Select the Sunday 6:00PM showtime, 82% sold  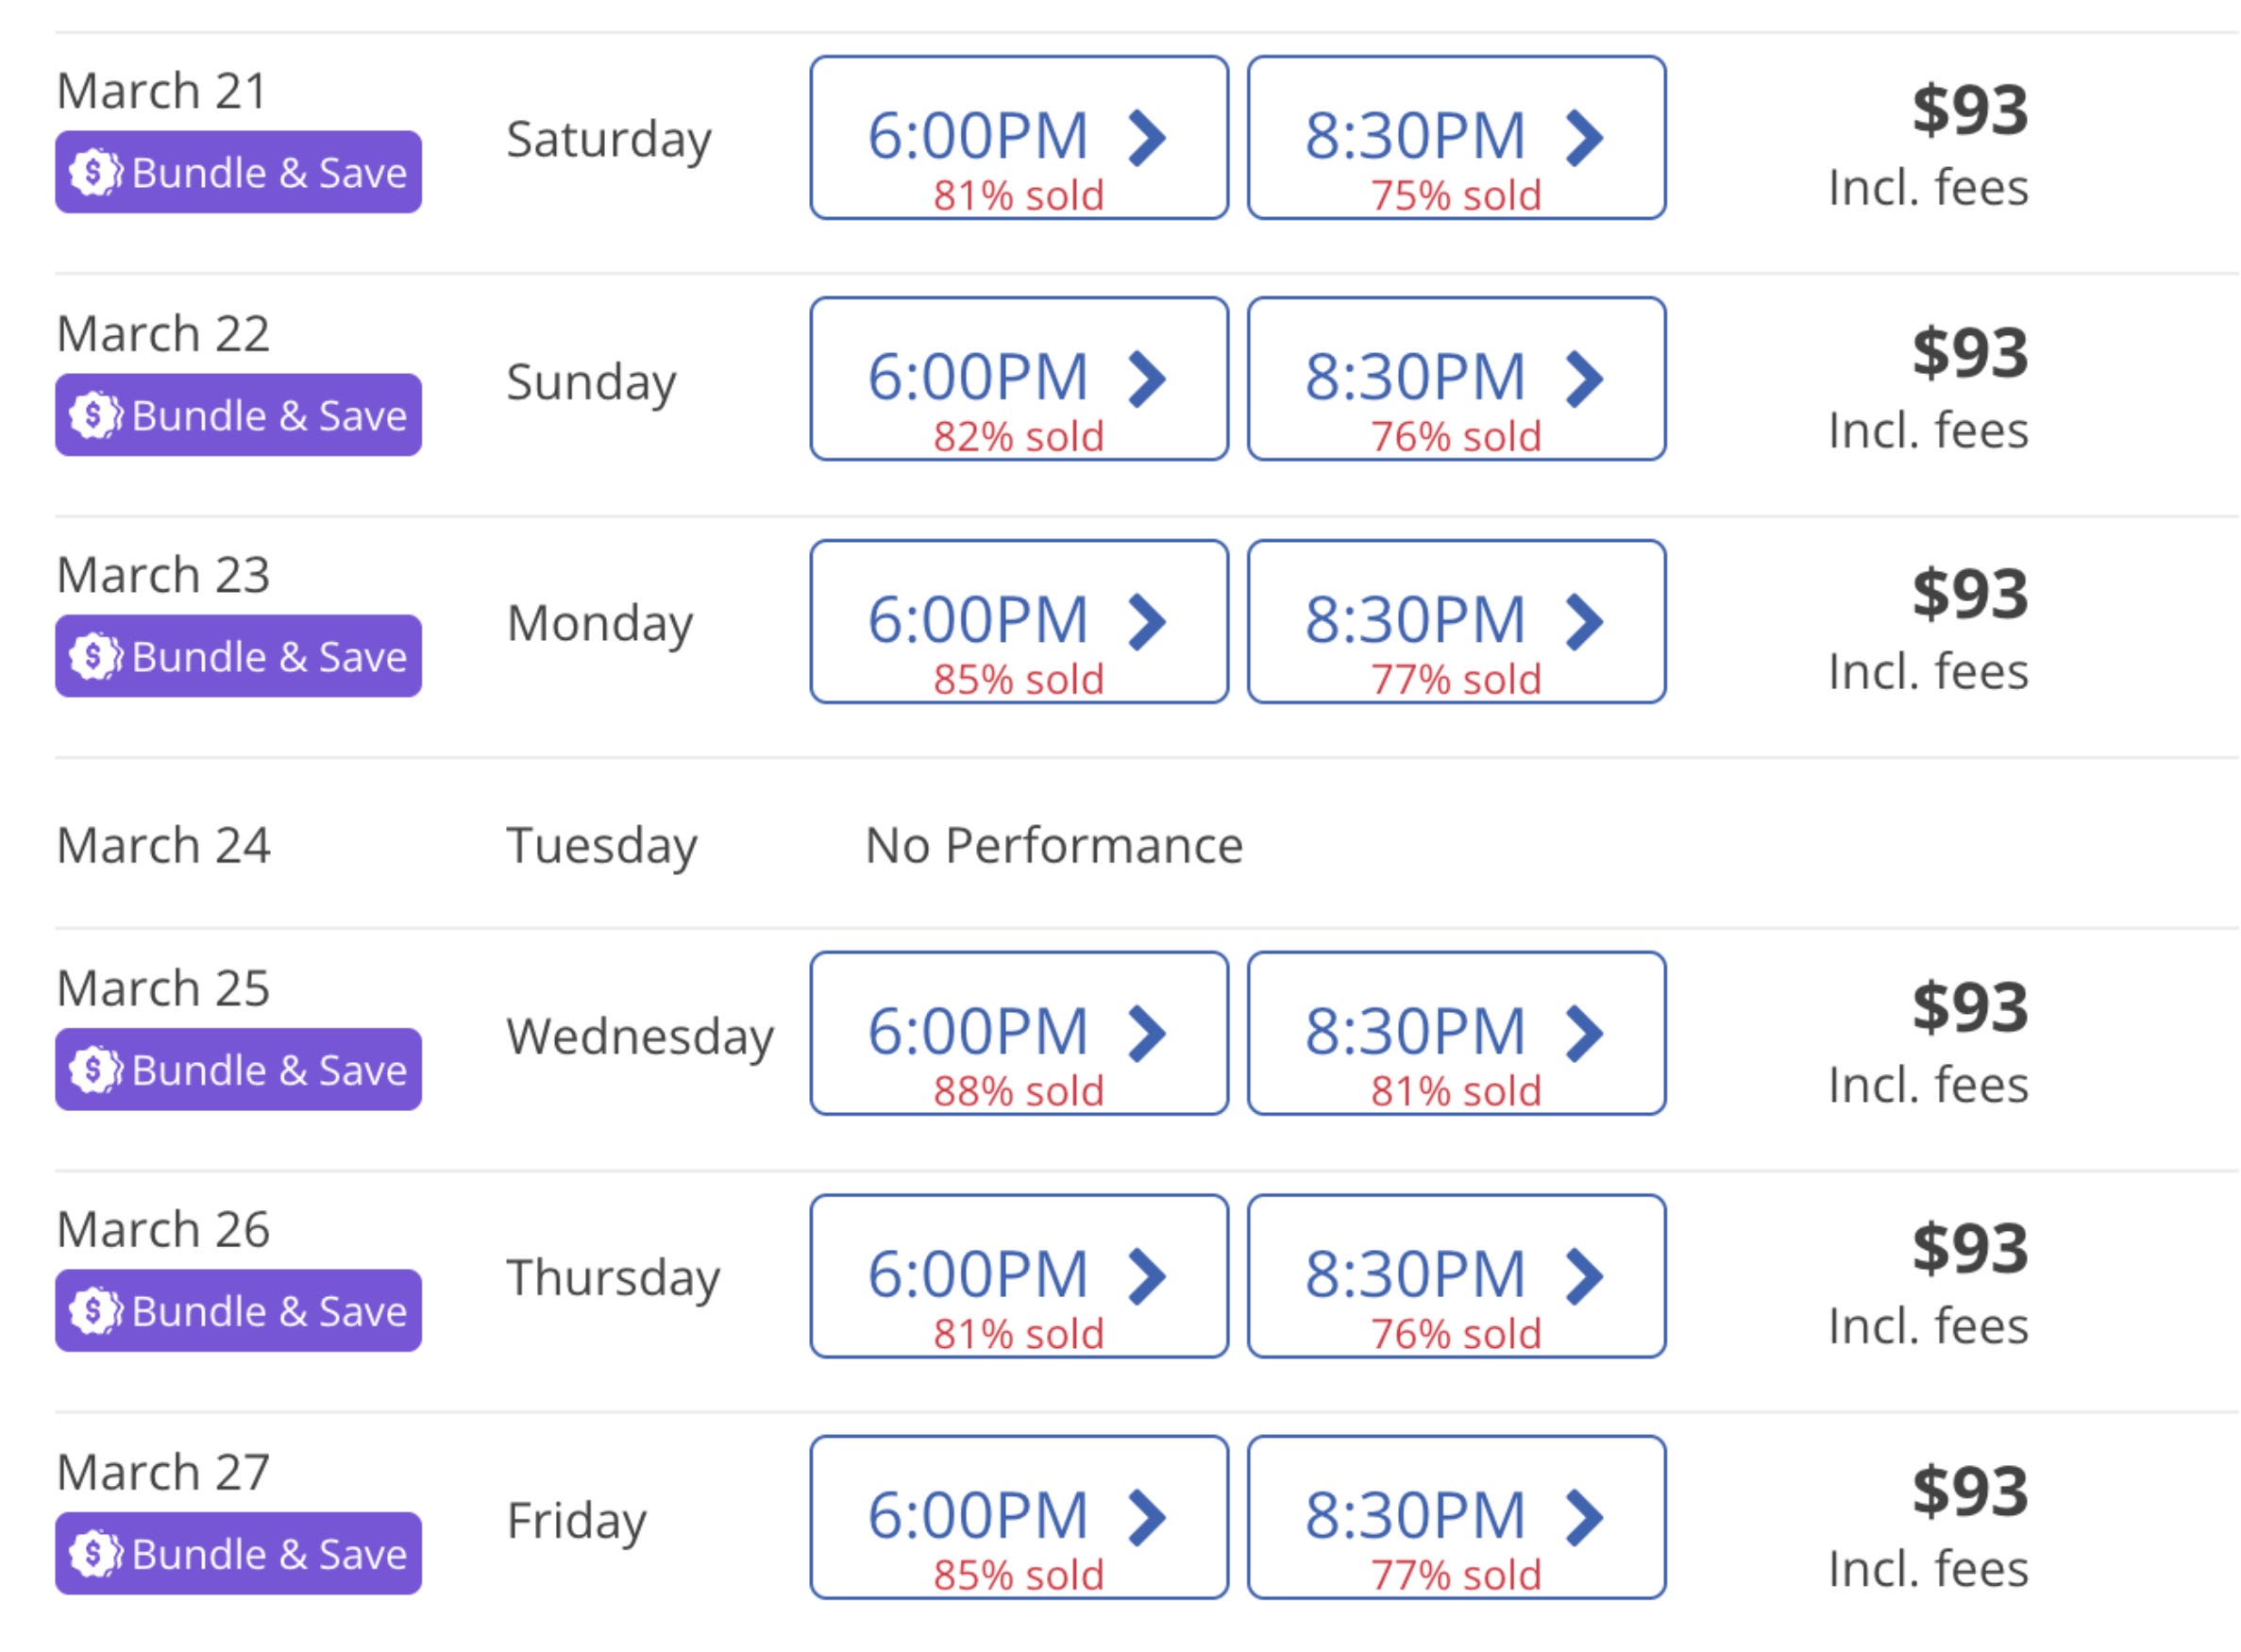click(x=1018, y=378)
